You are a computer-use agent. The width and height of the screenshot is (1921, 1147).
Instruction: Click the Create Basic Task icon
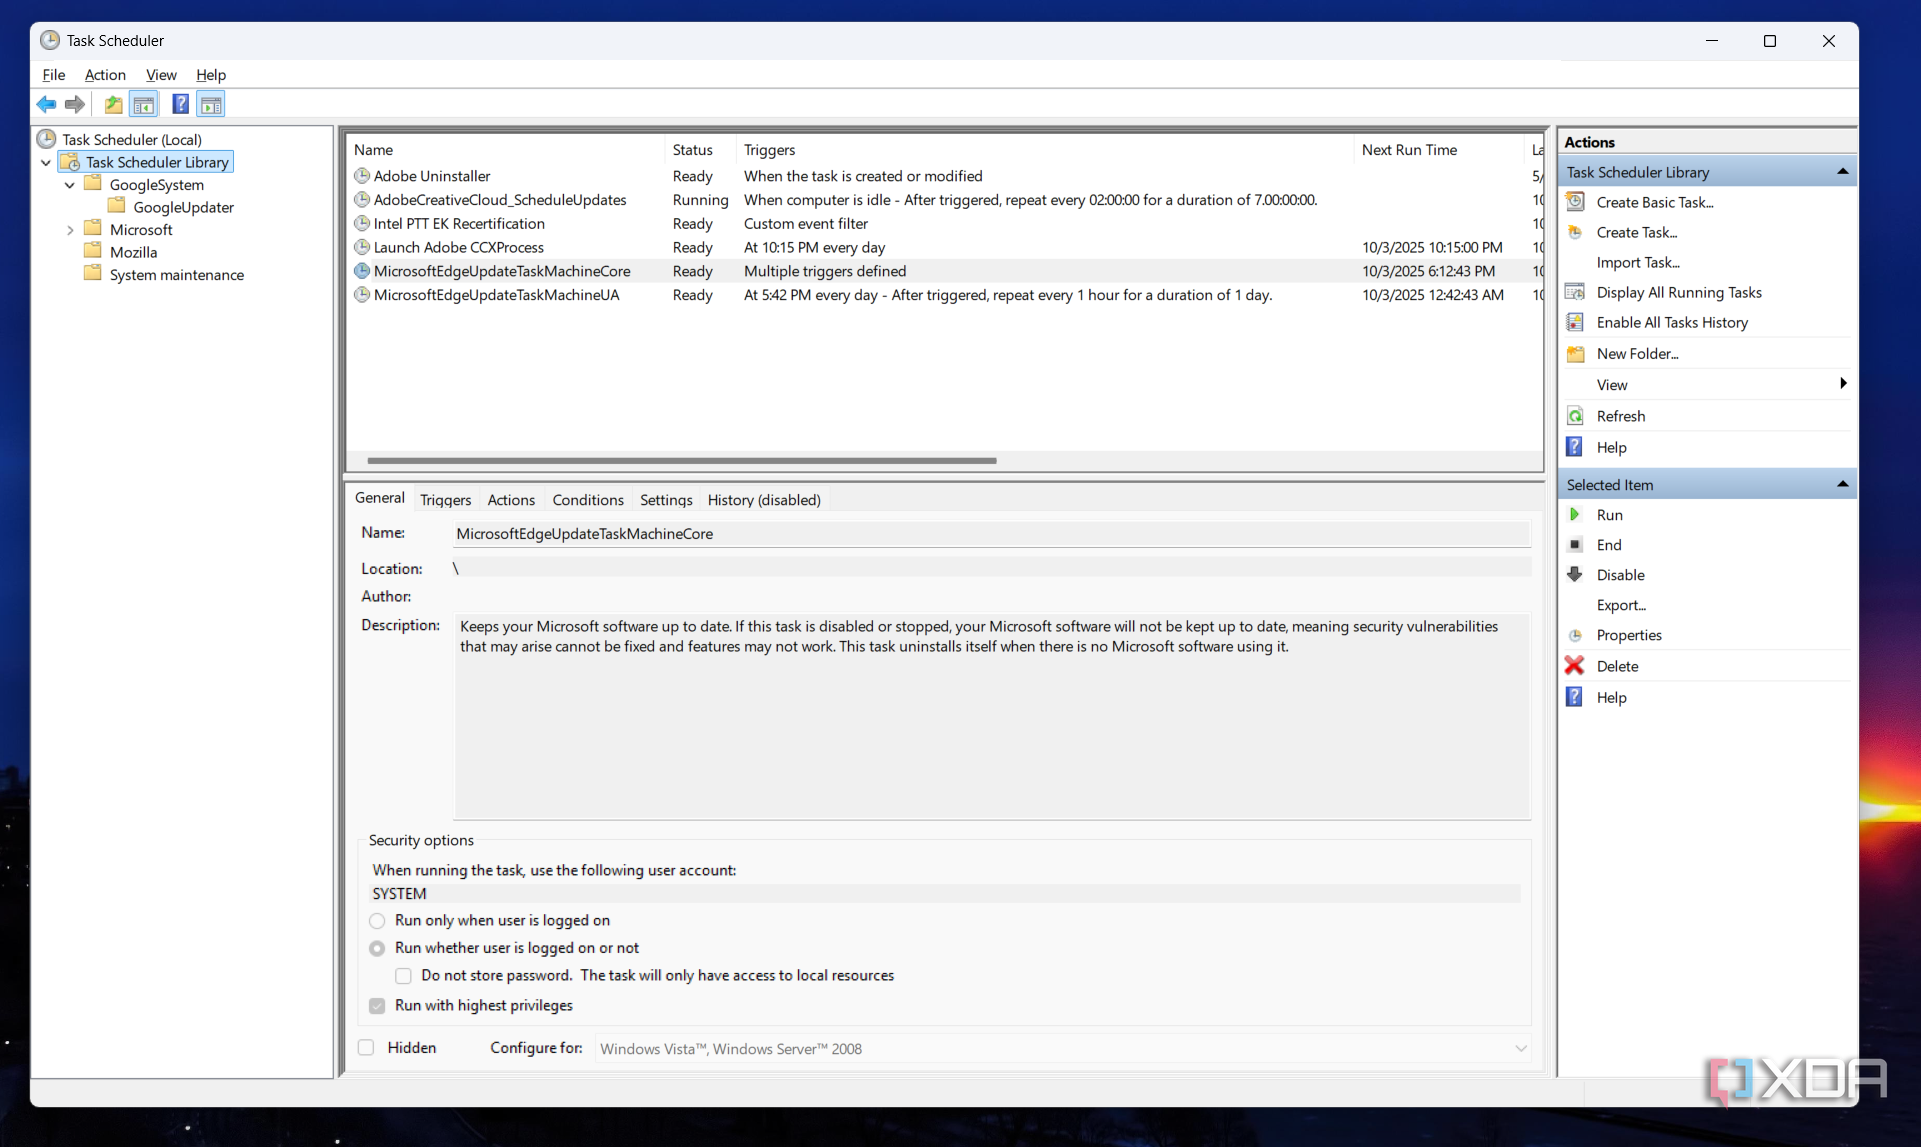[x=1575, y=202]
